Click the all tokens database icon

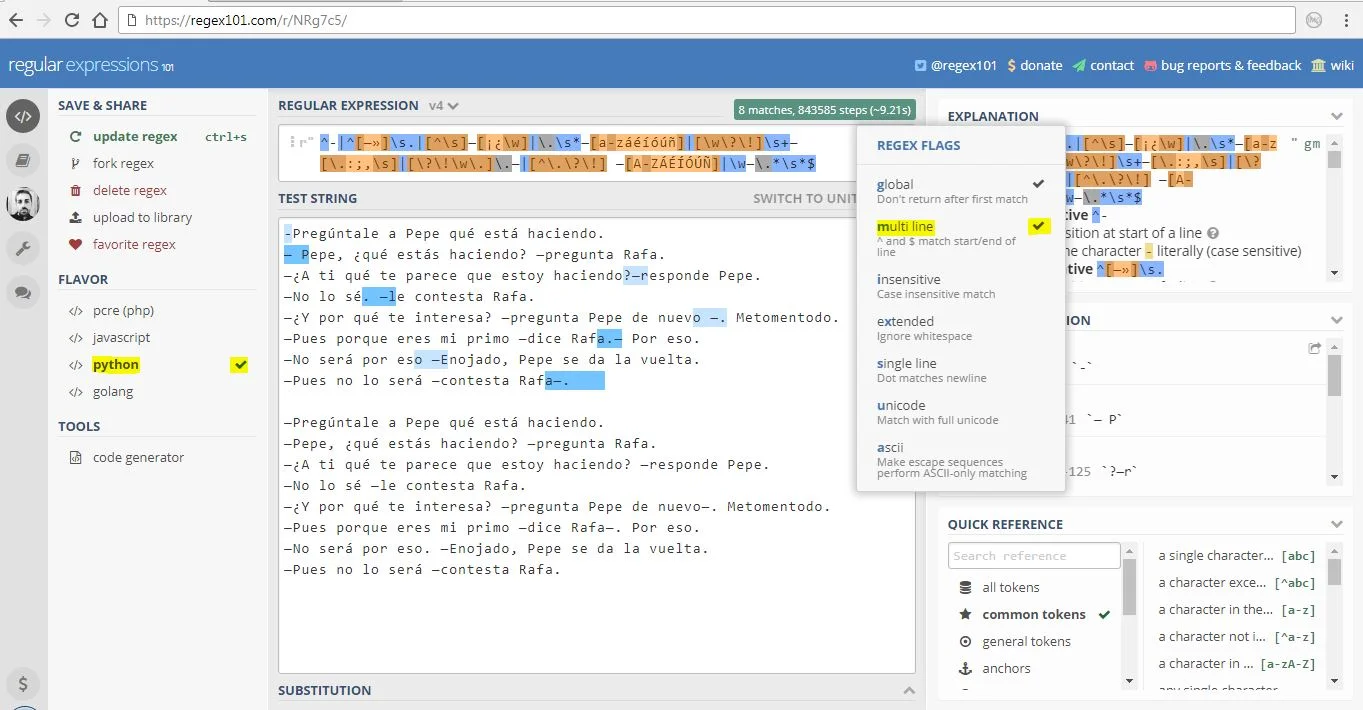965,588
